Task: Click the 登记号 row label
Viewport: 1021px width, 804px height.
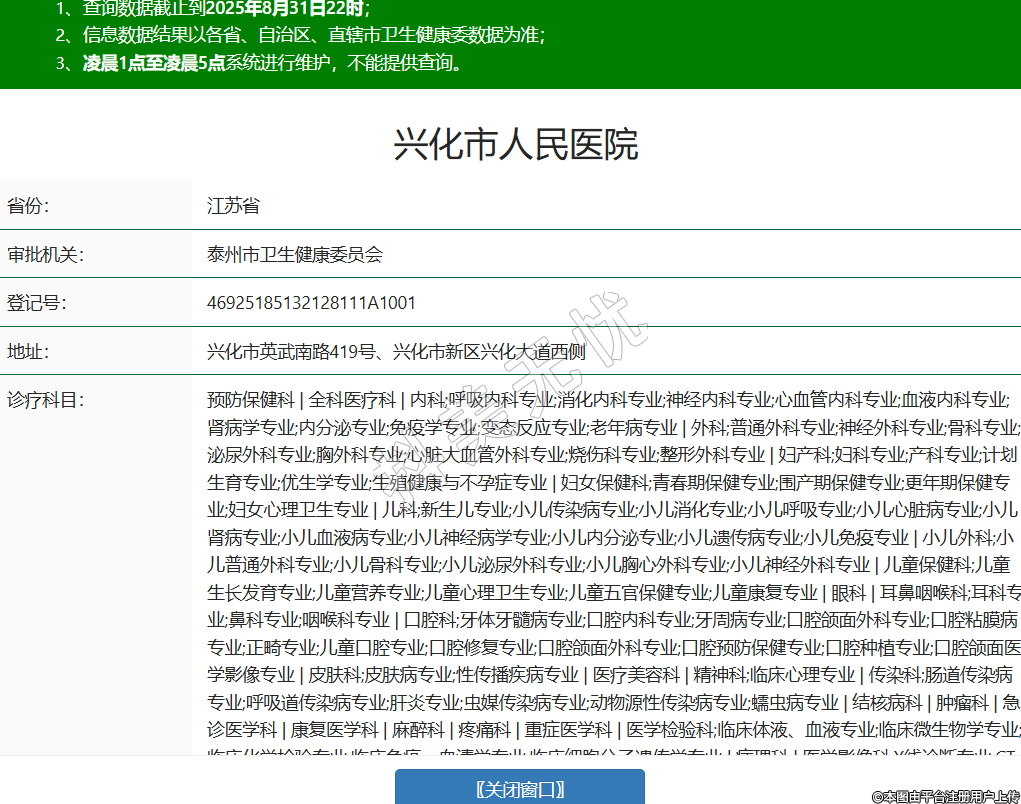Action: pyautogui.click(x=36, y=303)
